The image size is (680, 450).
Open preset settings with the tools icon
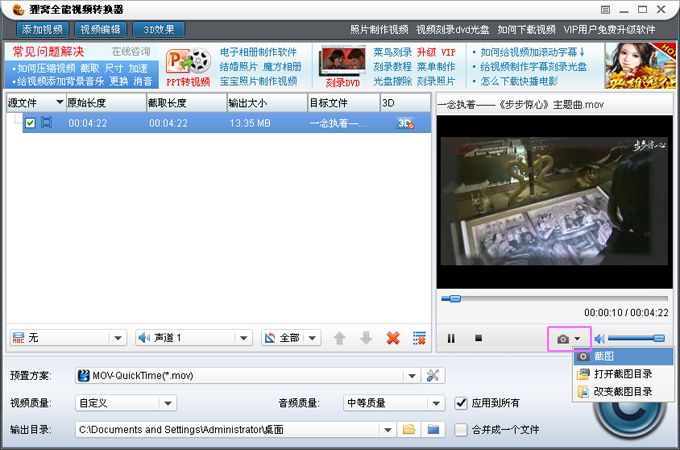tap(433, 375)
